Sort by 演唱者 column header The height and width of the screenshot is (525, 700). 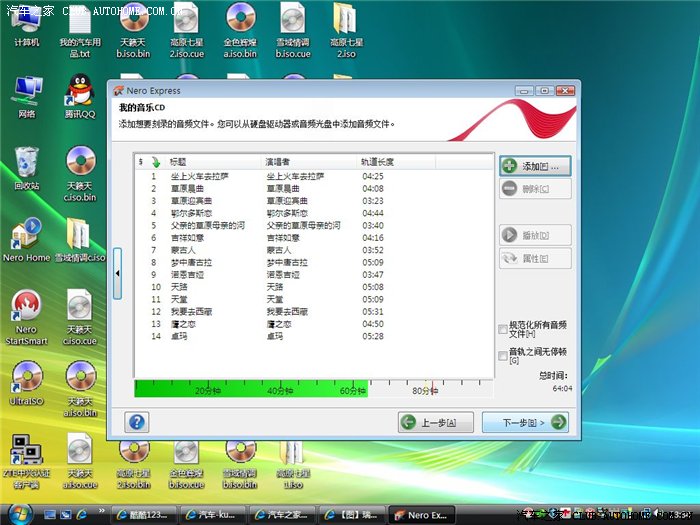(x=310, y=162)
